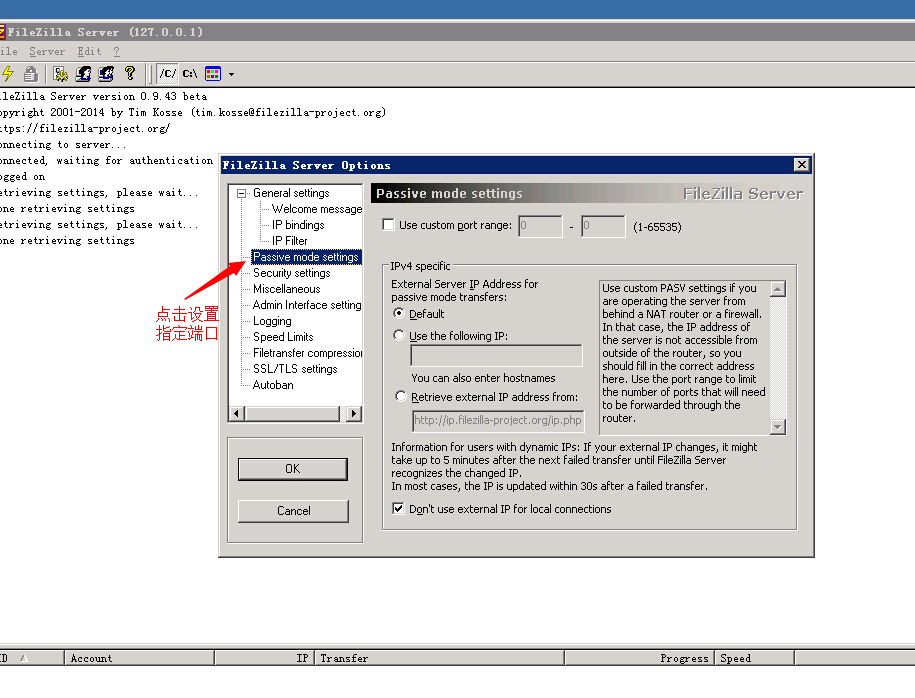
Task: Select Miscellaneous tree item
Action: 287,289
